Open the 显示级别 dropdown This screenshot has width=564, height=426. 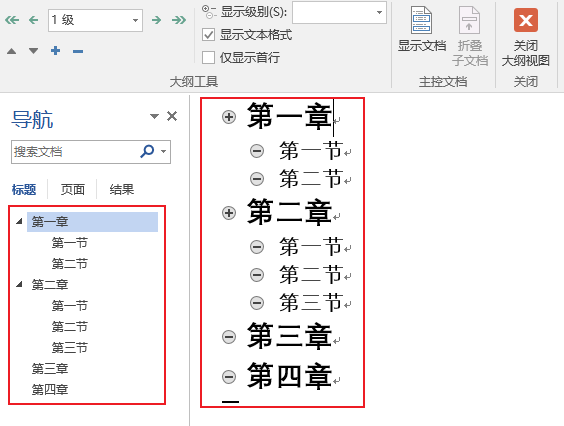tap(339, 13)
